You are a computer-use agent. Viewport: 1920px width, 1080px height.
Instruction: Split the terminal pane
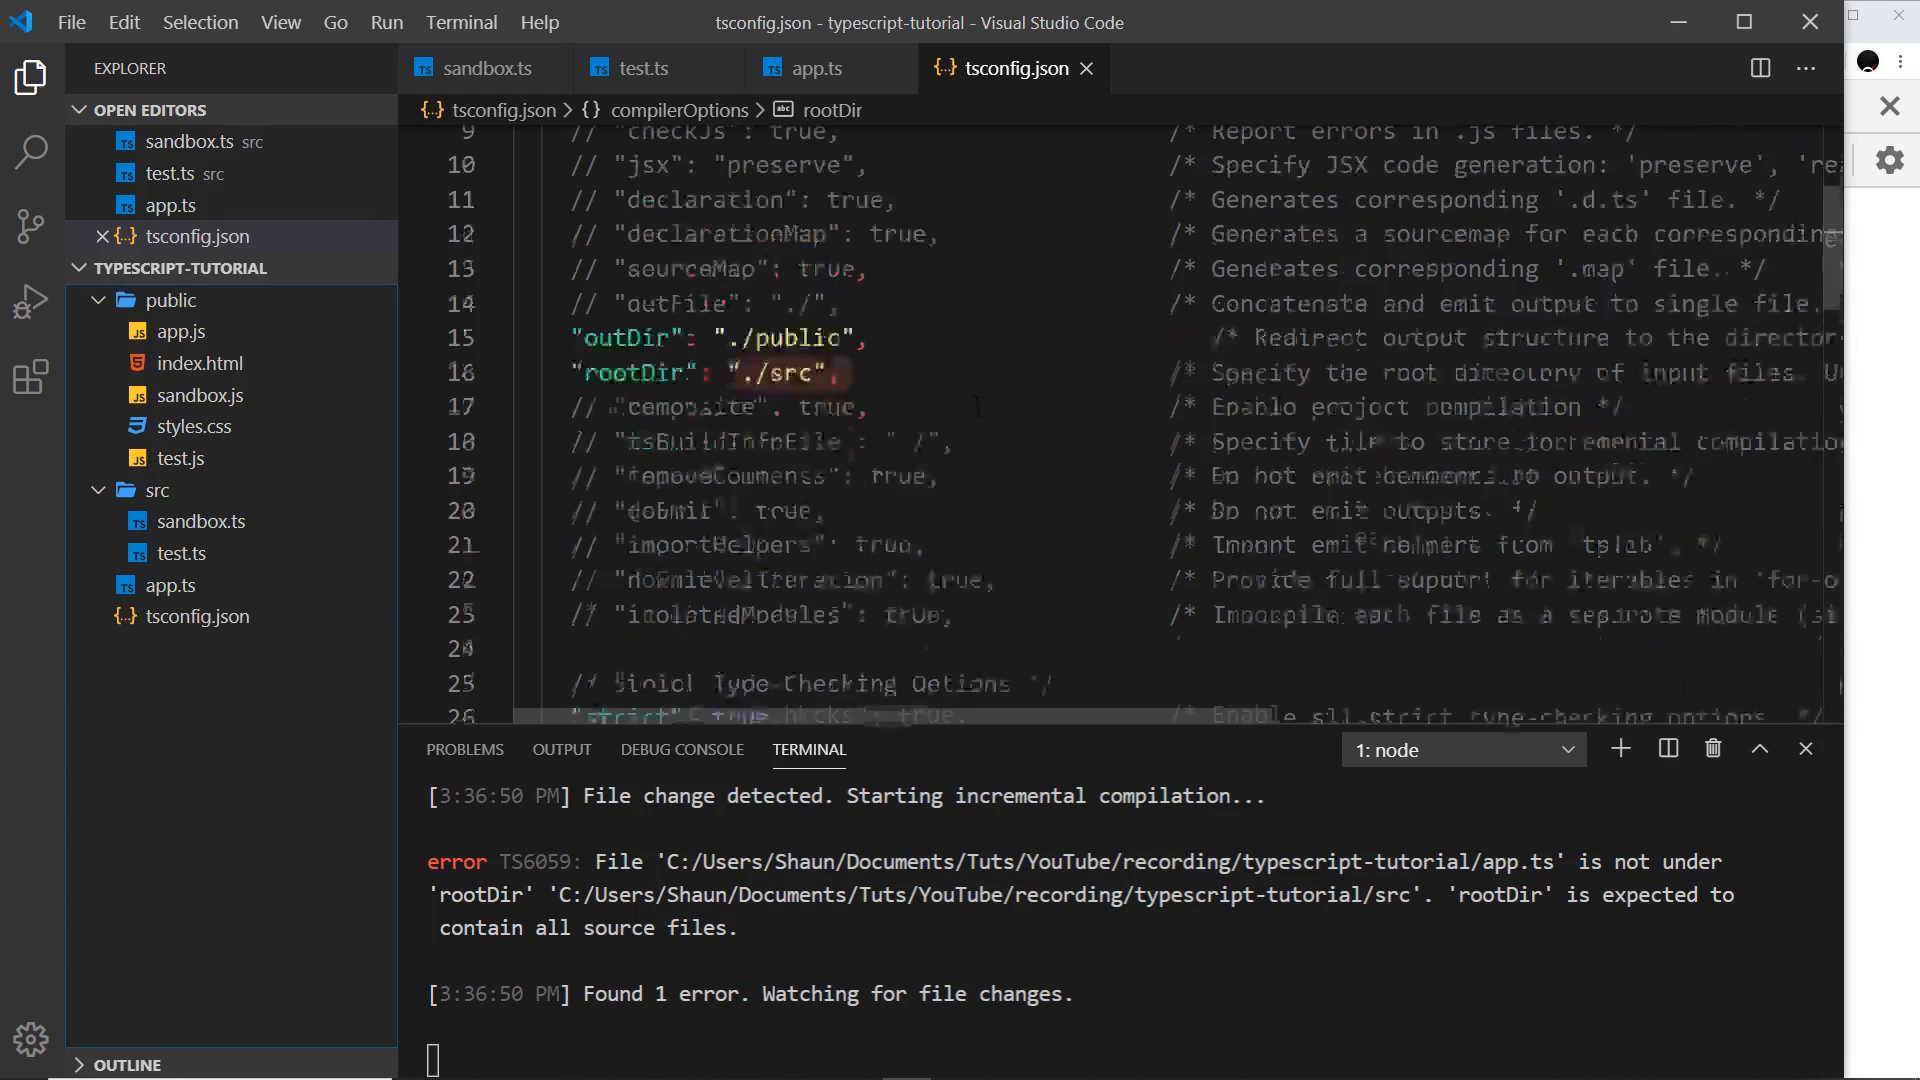[1668, 749]
